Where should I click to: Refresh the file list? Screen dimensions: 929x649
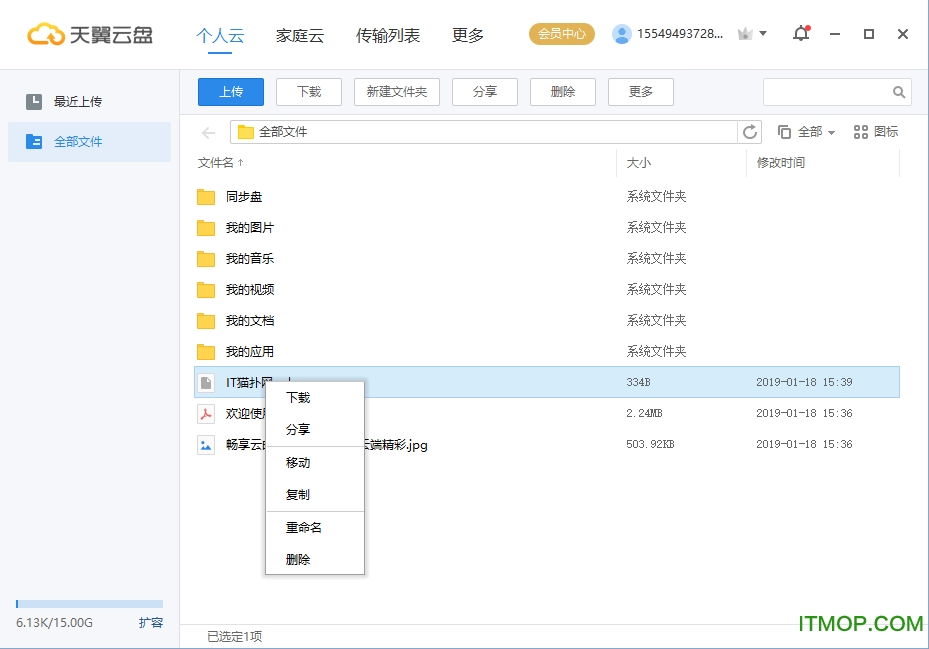pyautogui.click(x=749, y=132)
